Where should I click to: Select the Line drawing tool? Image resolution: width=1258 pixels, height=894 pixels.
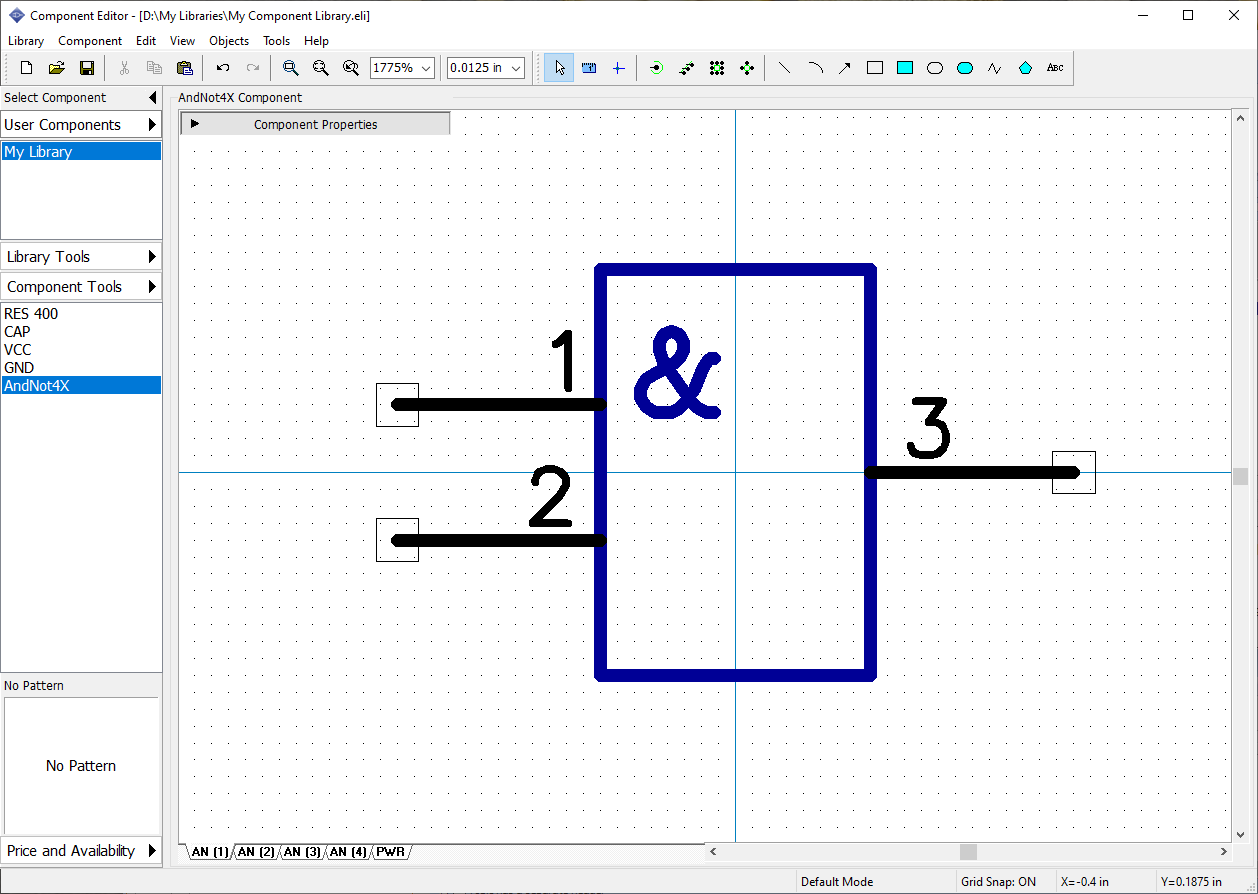(x=785, y=68)
